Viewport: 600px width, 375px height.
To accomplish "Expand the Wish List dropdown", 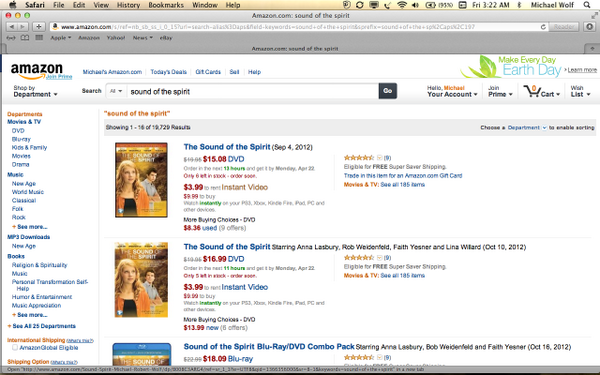I will point(580,91).
